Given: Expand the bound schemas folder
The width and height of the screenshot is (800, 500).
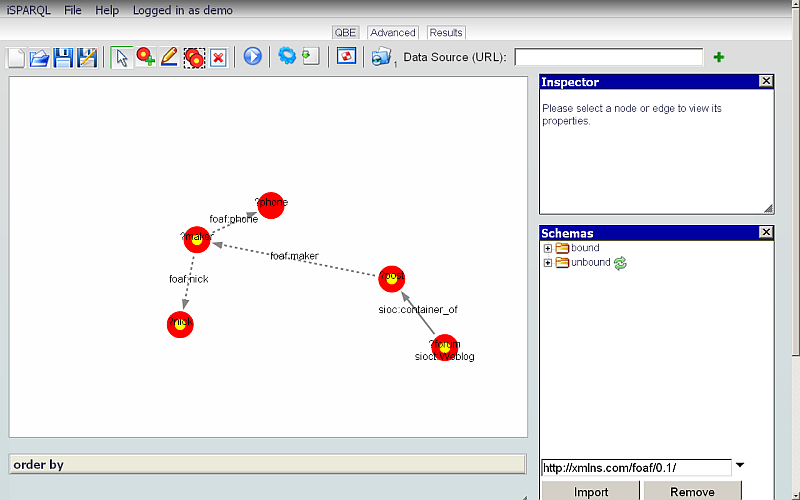Looking at the screenshot, I should coord(547,248).
